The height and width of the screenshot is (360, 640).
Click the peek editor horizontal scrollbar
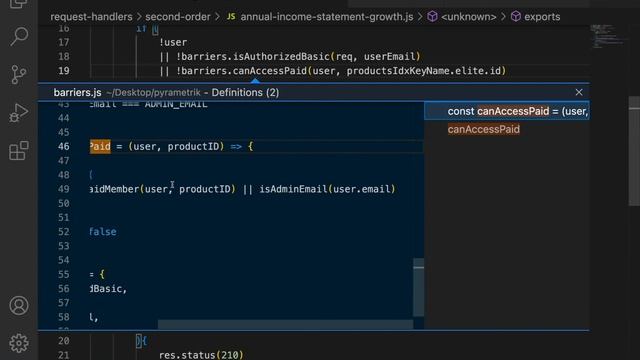285,324
